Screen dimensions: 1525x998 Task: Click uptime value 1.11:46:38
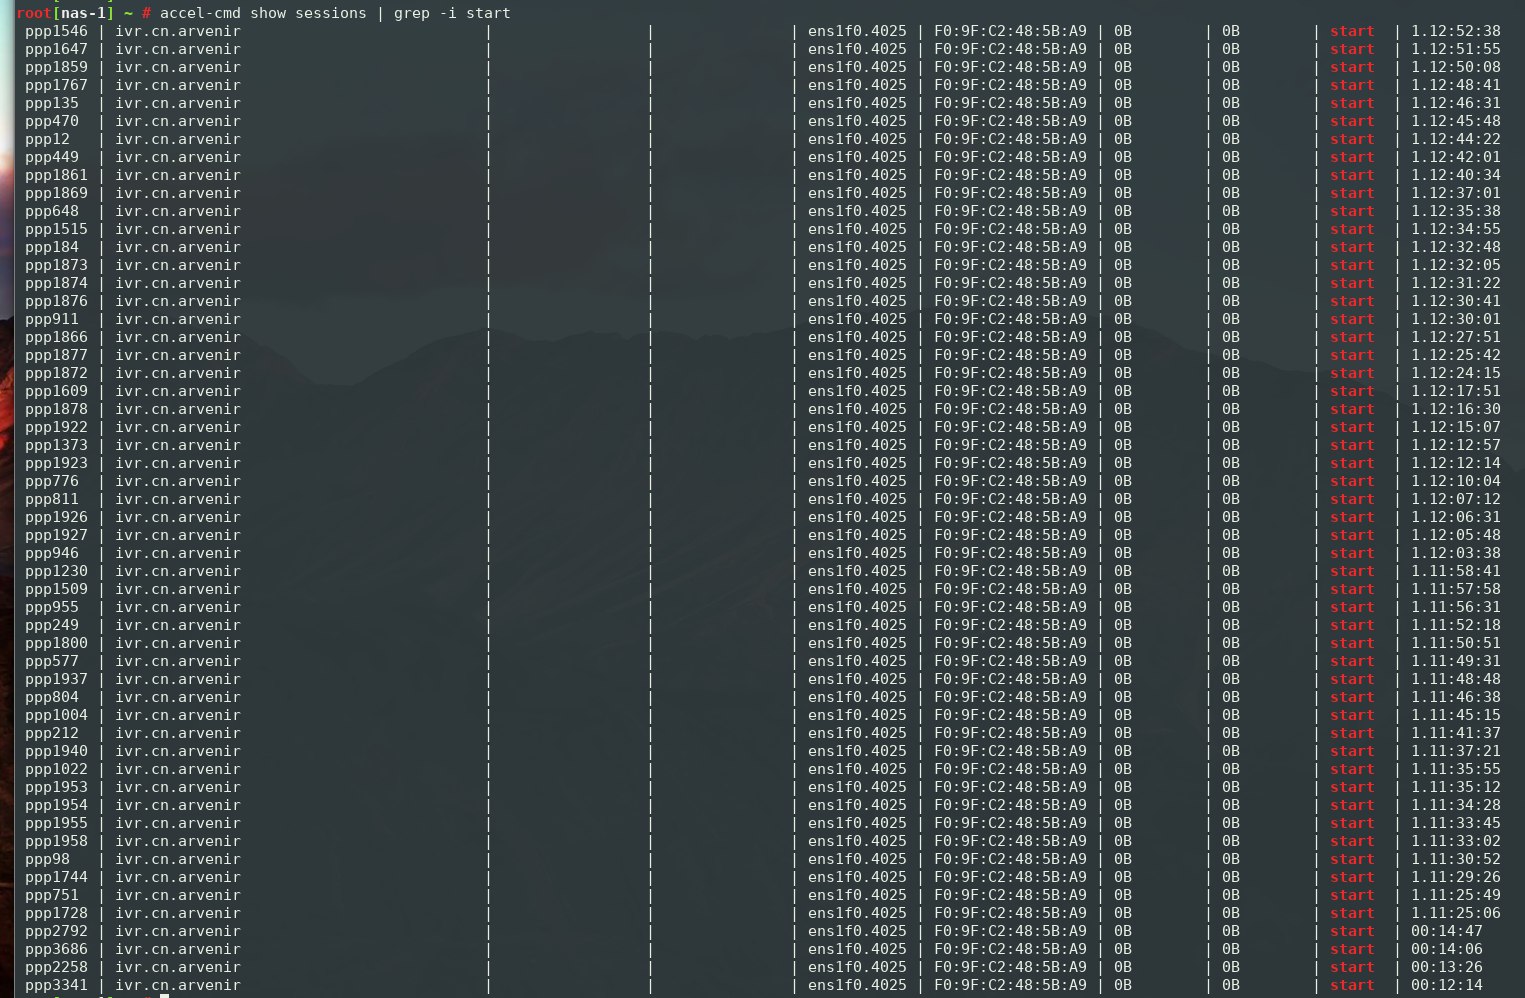[x=1456, y=697]
